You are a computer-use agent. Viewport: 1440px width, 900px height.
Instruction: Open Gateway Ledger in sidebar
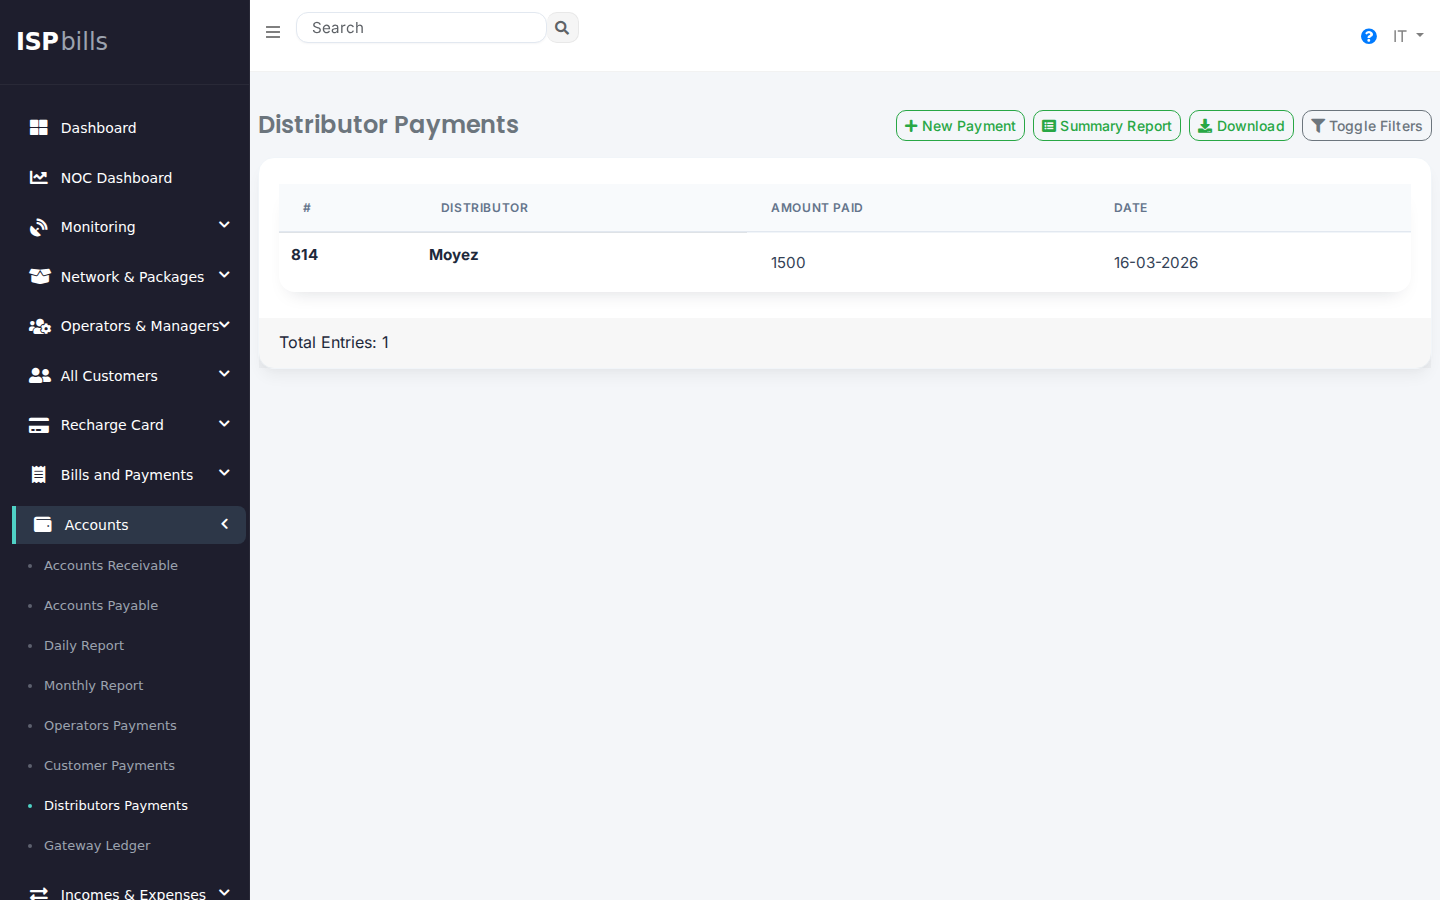pos(97,846)
